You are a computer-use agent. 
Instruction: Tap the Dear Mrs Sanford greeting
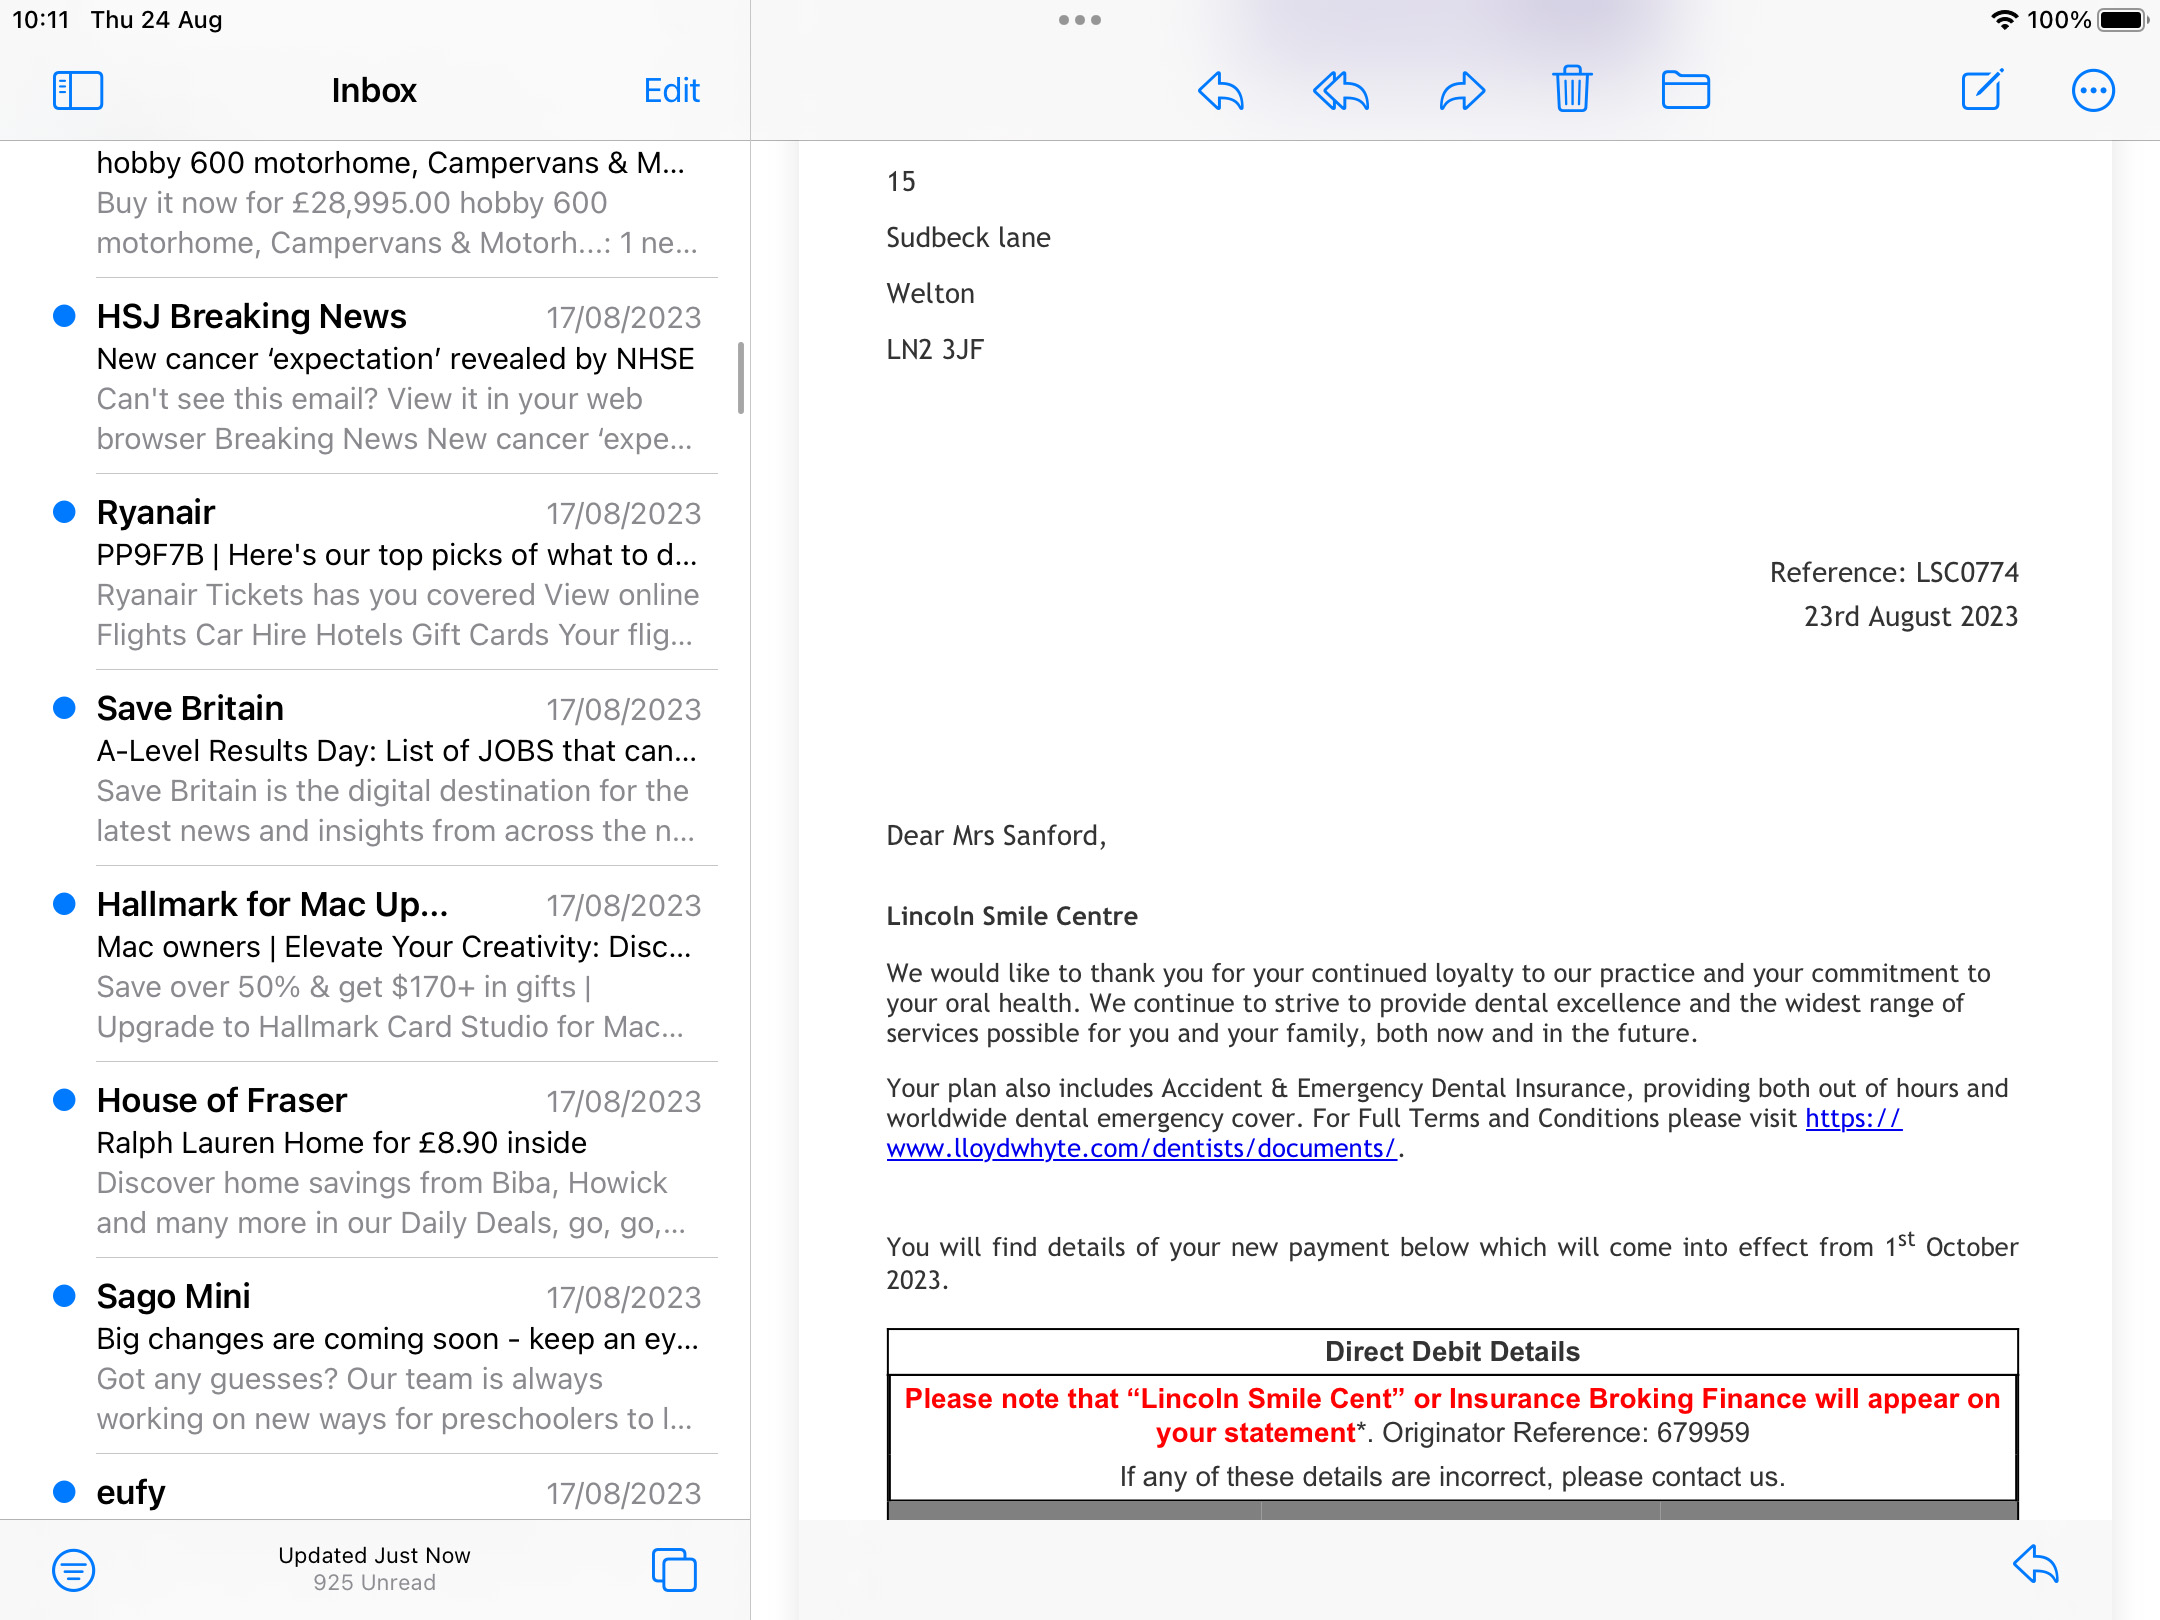point(996,836)
